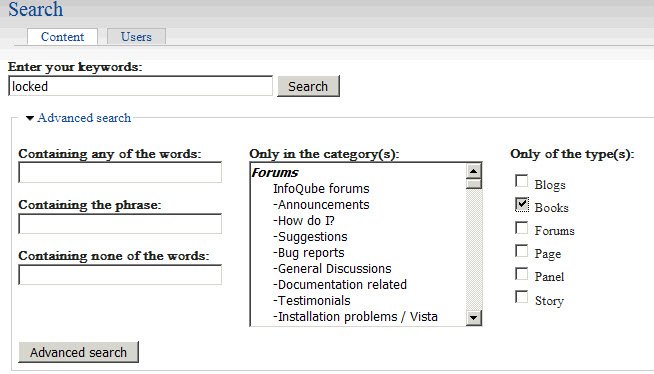Switch to the Content tab
Screen dimensions: 654x374
click(x=63, y=37)
